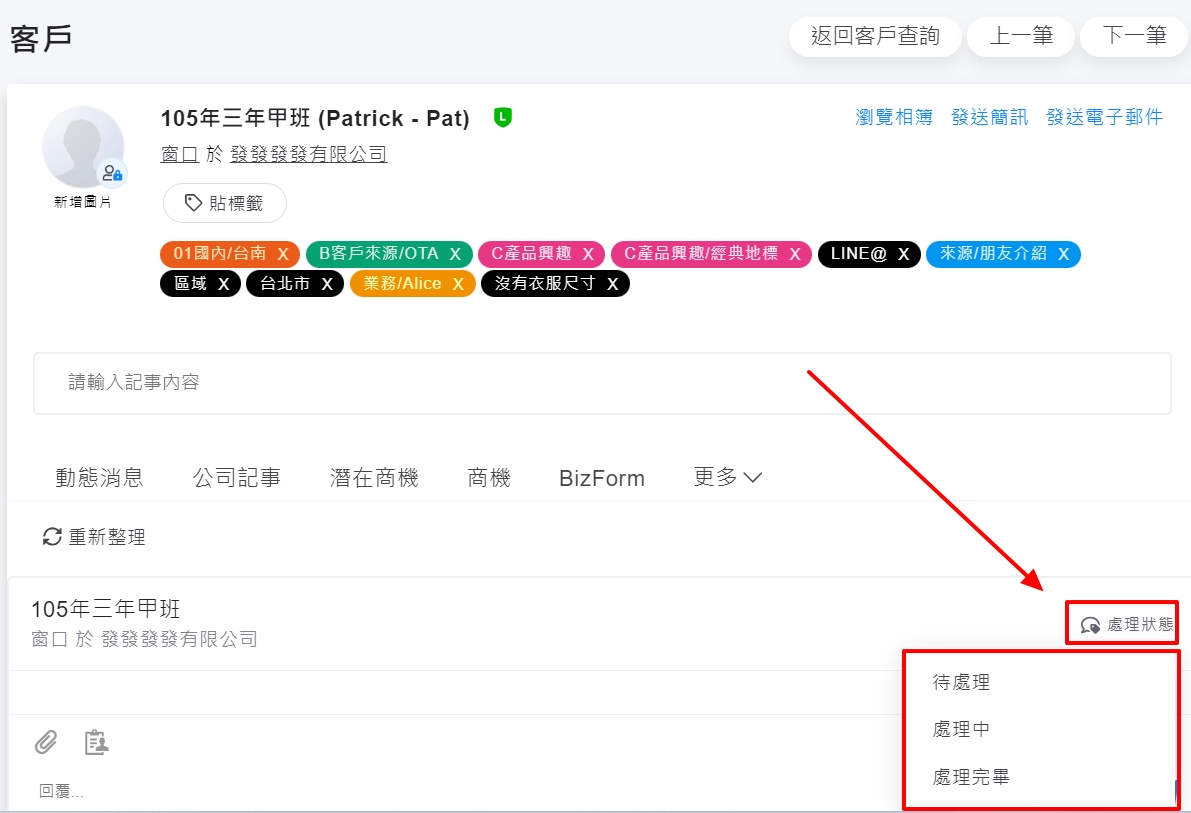The image size is (1191, 813).
Task: Open the 處理狀態 status dropdown
Action: [1127, 625]
